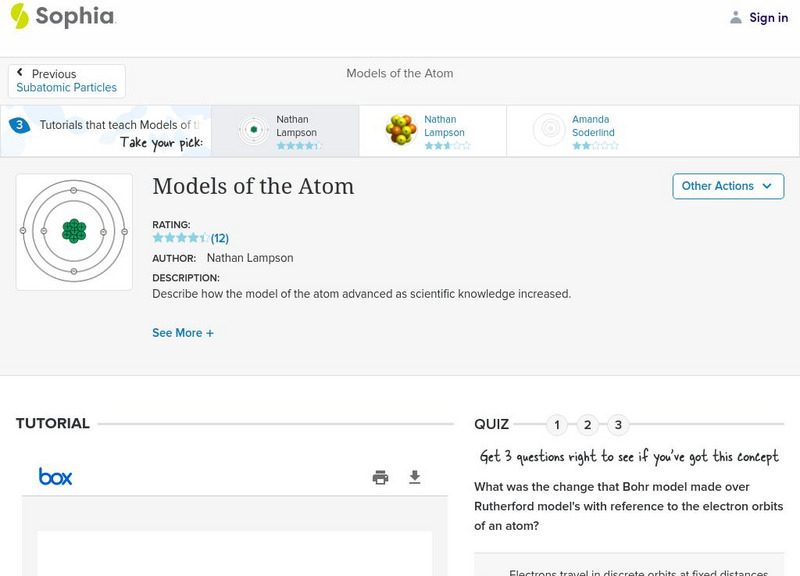Click the Sophia logo icon
Viewport: 800px width, 576px height.
(x=19, y=16)
